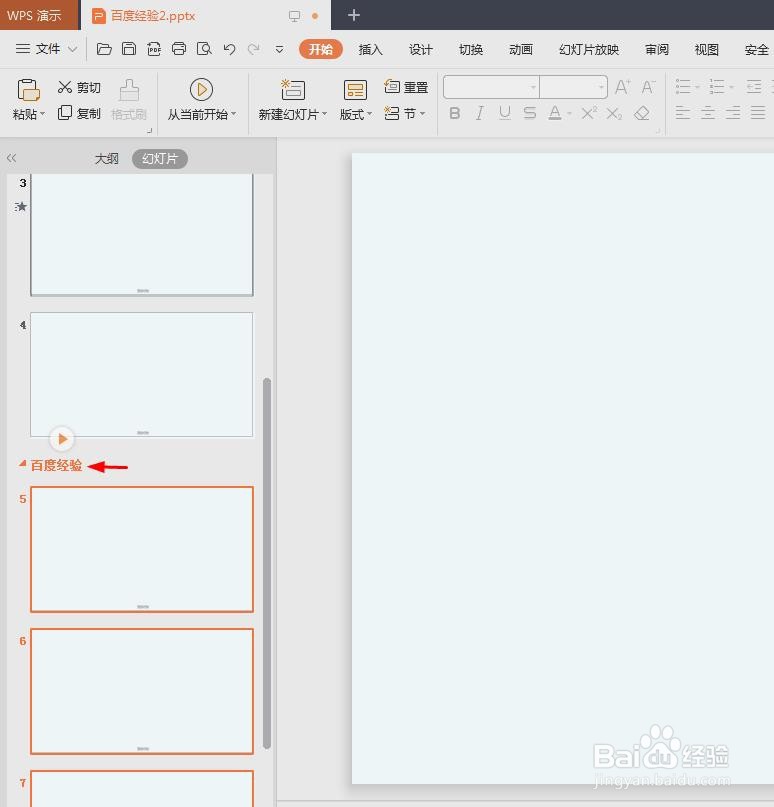
Task: Switch to the 动画 tab
Action: point(521,49)
